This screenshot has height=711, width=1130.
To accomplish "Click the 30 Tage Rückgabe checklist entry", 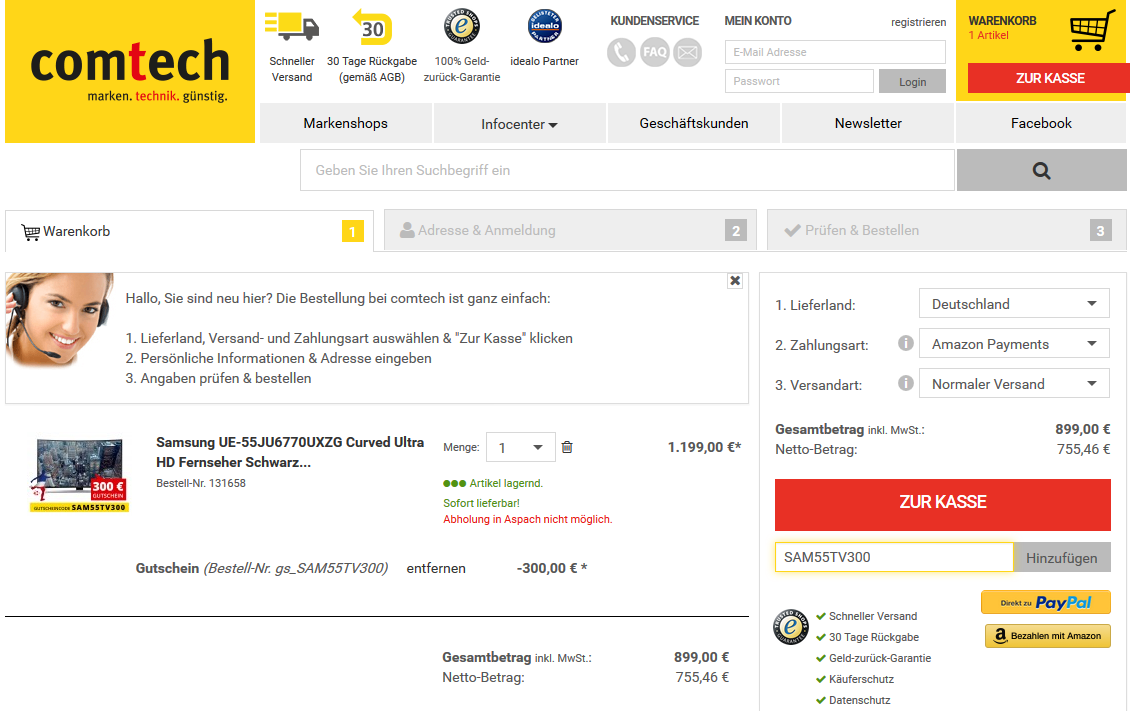I will click(873, 638).
